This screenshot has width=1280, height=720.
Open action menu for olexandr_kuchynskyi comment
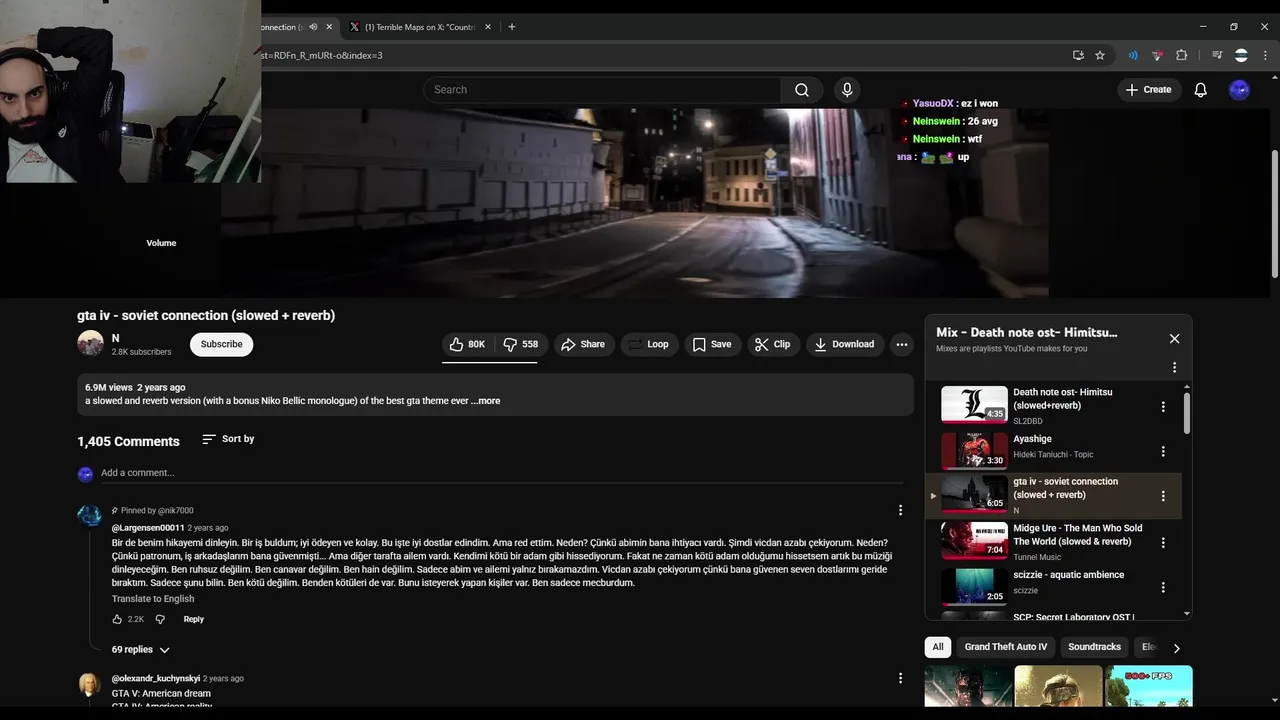pos(900,678)
